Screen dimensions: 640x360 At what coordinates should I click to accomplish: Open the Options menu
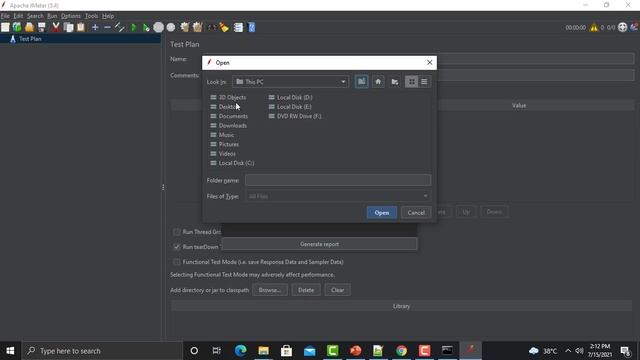[x=71, y=16]
